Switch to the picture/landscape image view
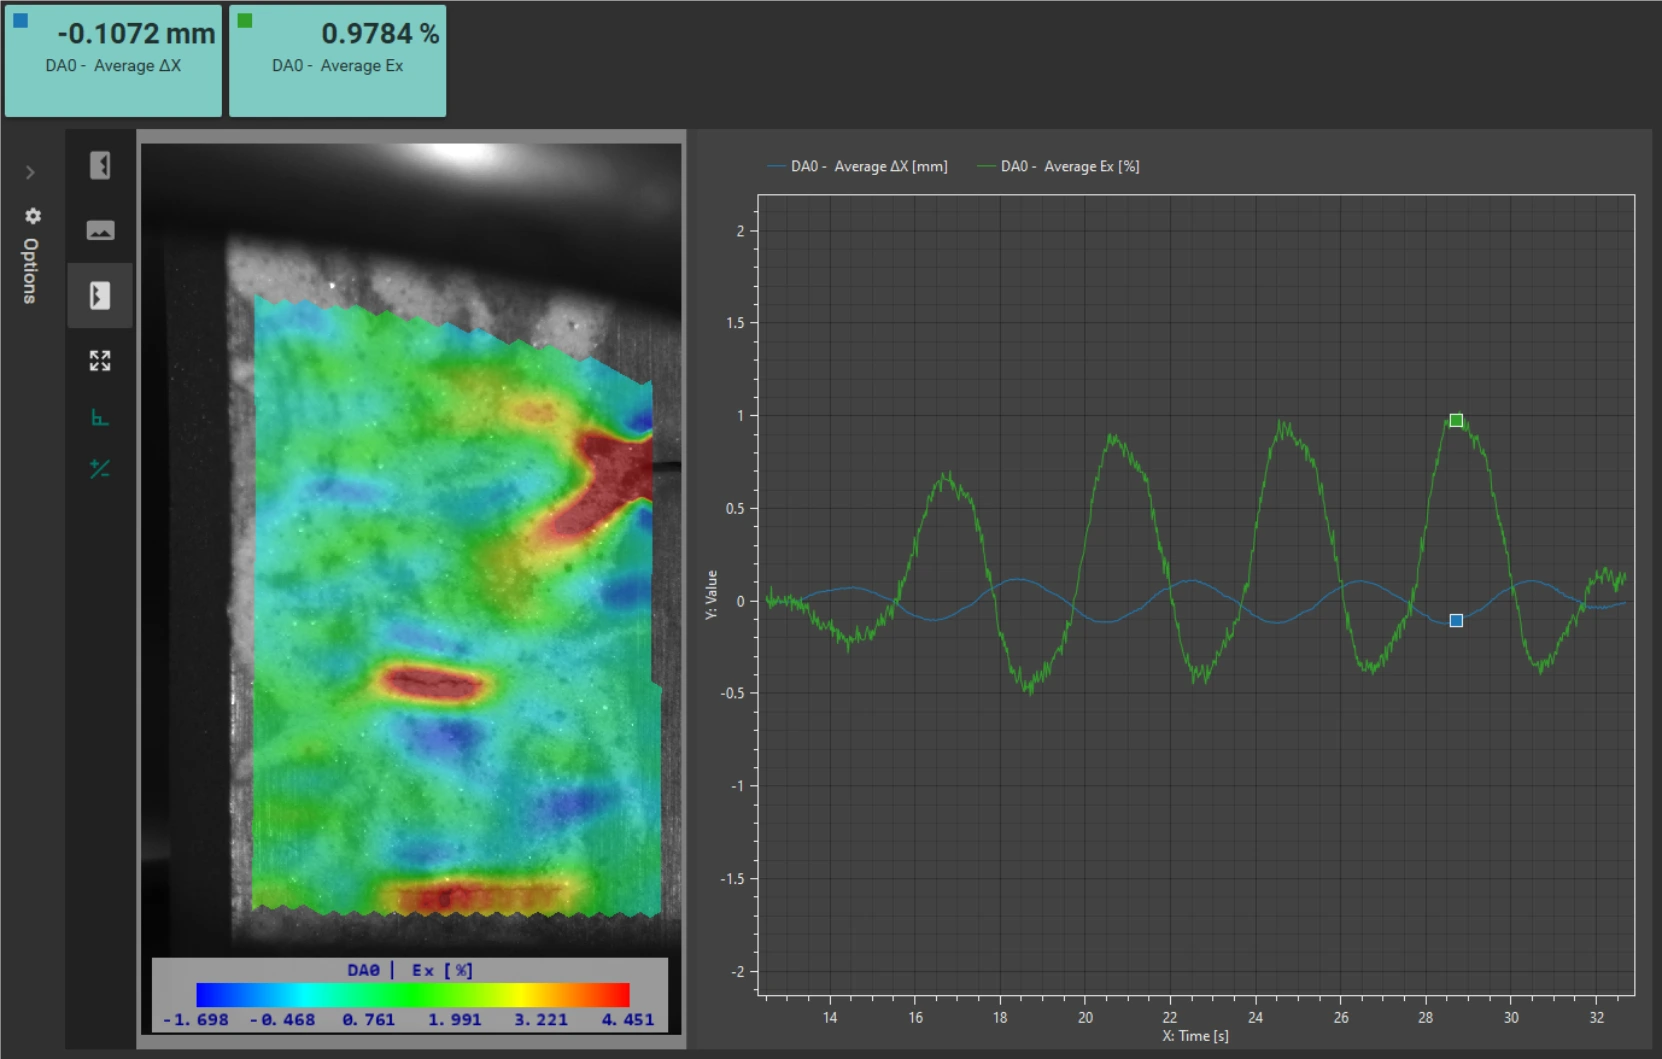Screen dimensions: 1662x1059 coord(100,230)
